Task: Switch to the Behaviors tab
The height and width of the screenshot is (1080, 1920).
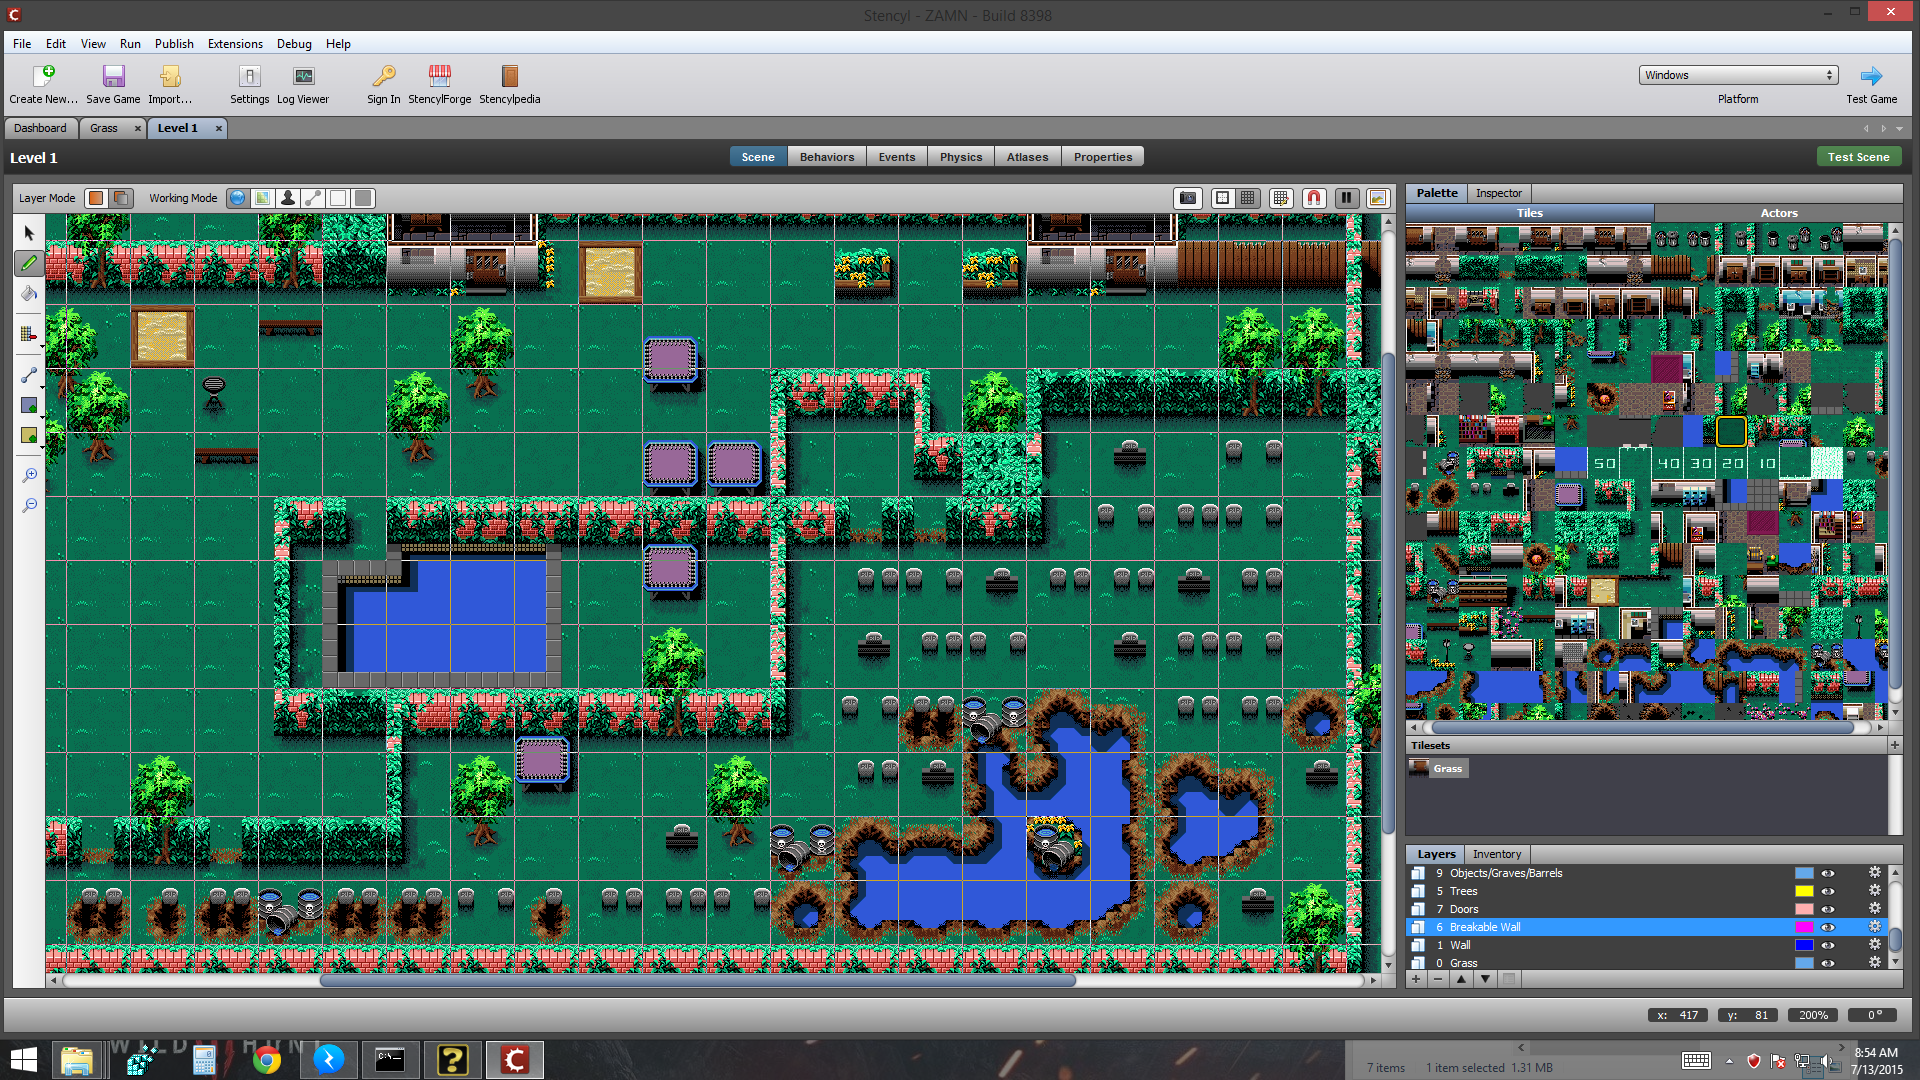Action: click(826, 157)
